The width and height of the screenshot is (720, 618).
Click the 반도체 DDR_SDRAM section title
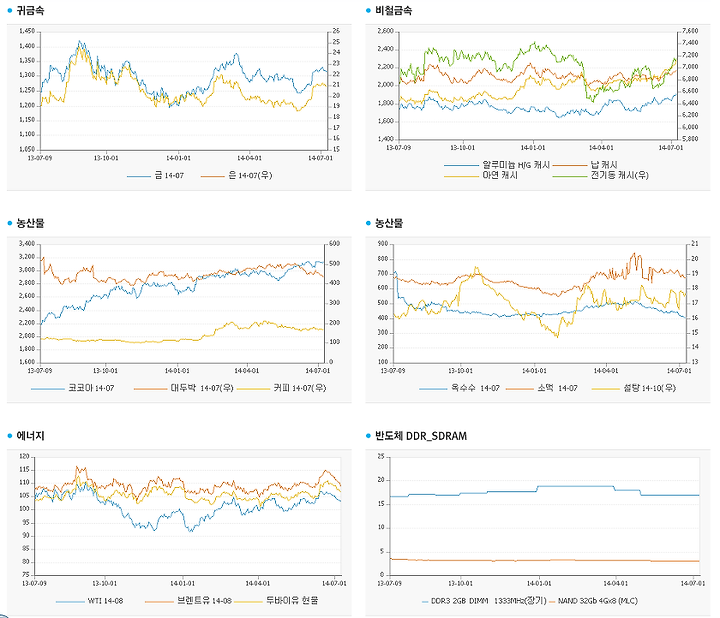421,435
